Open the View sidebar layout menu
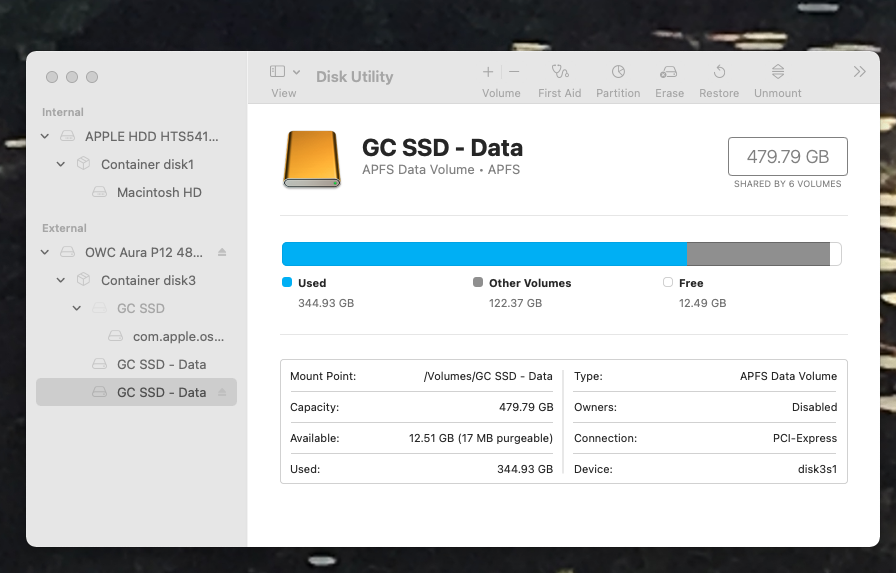Image resolution: width=896 pixels, height=573 pixels. 296,72
